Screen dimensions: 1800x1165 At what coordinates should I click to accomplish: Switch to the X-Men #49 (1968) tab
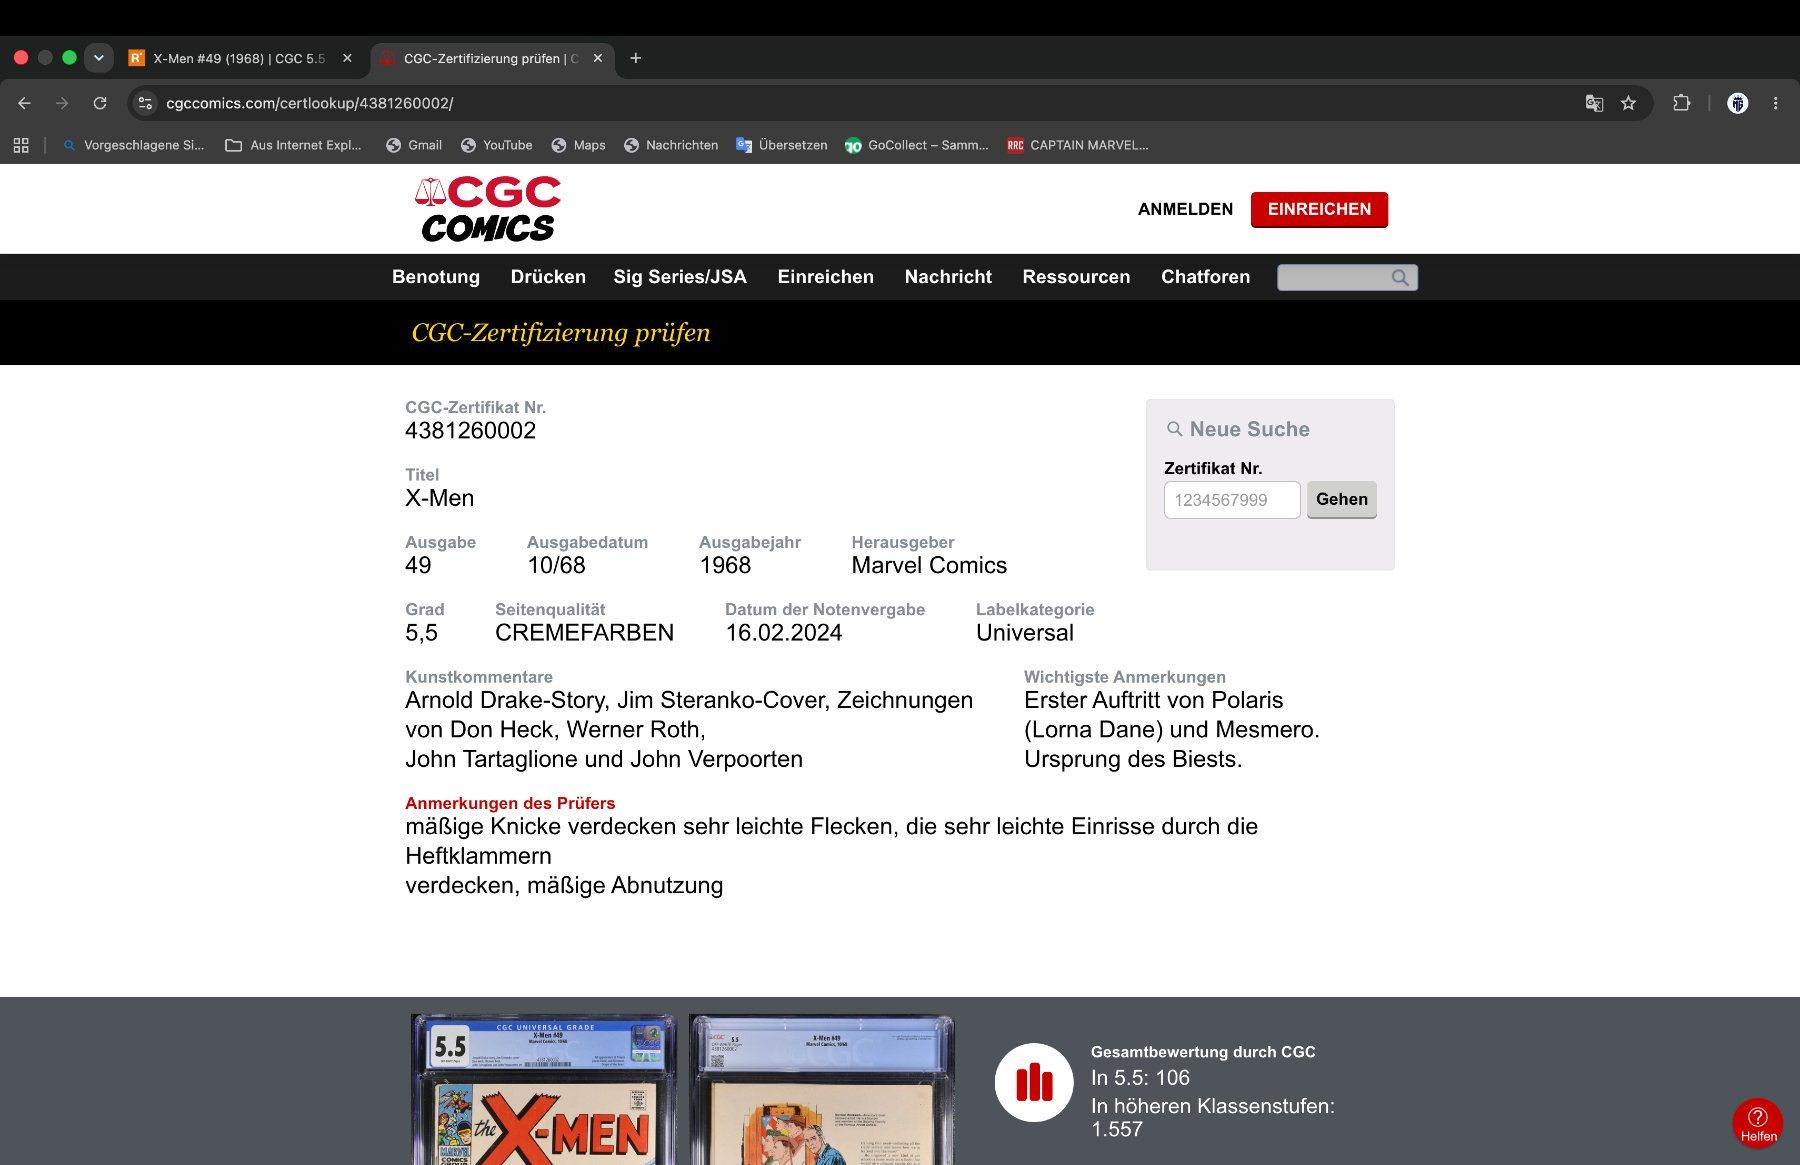pos(240,58)
